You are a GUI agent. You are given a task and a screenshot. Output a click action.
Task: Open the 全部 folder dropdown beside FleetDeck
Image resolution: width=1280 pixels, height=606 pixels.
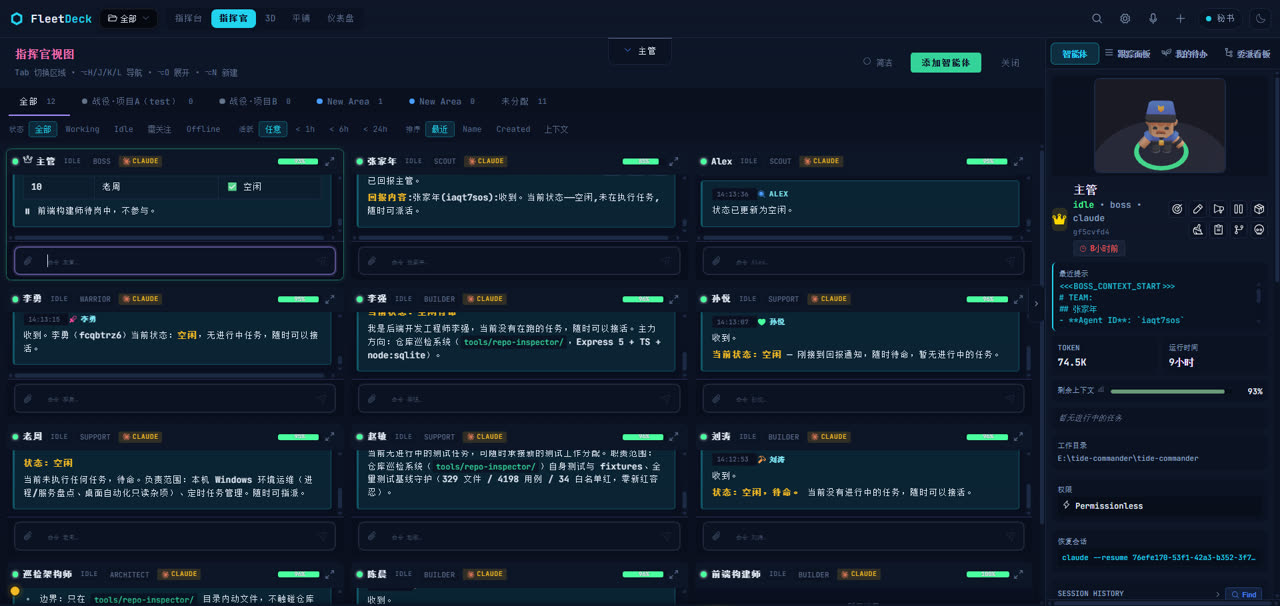pyautogui.click(x=129, y=18)
